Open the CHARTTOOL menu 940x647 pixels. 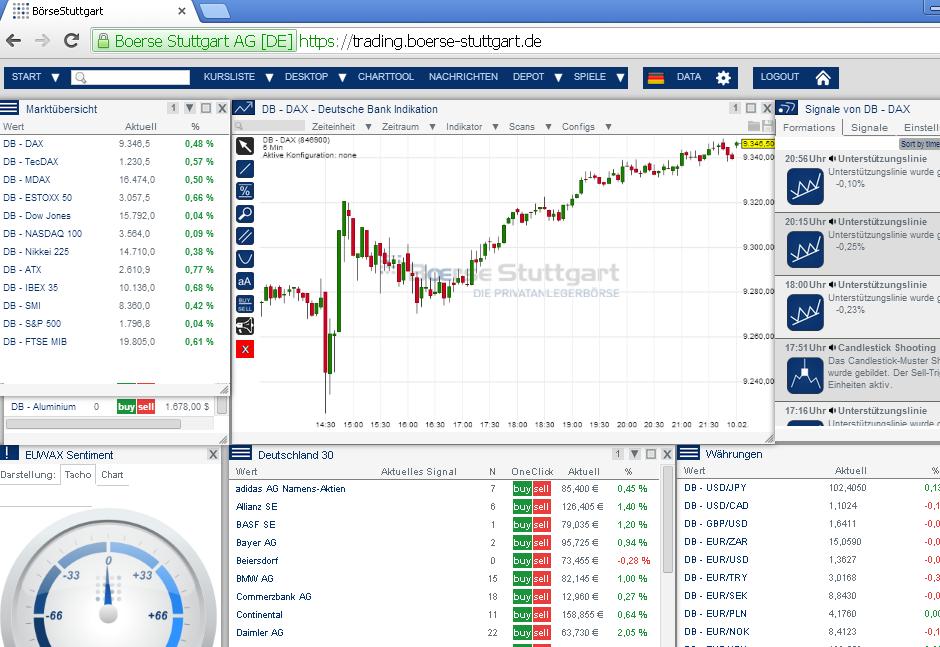(386, 77)
